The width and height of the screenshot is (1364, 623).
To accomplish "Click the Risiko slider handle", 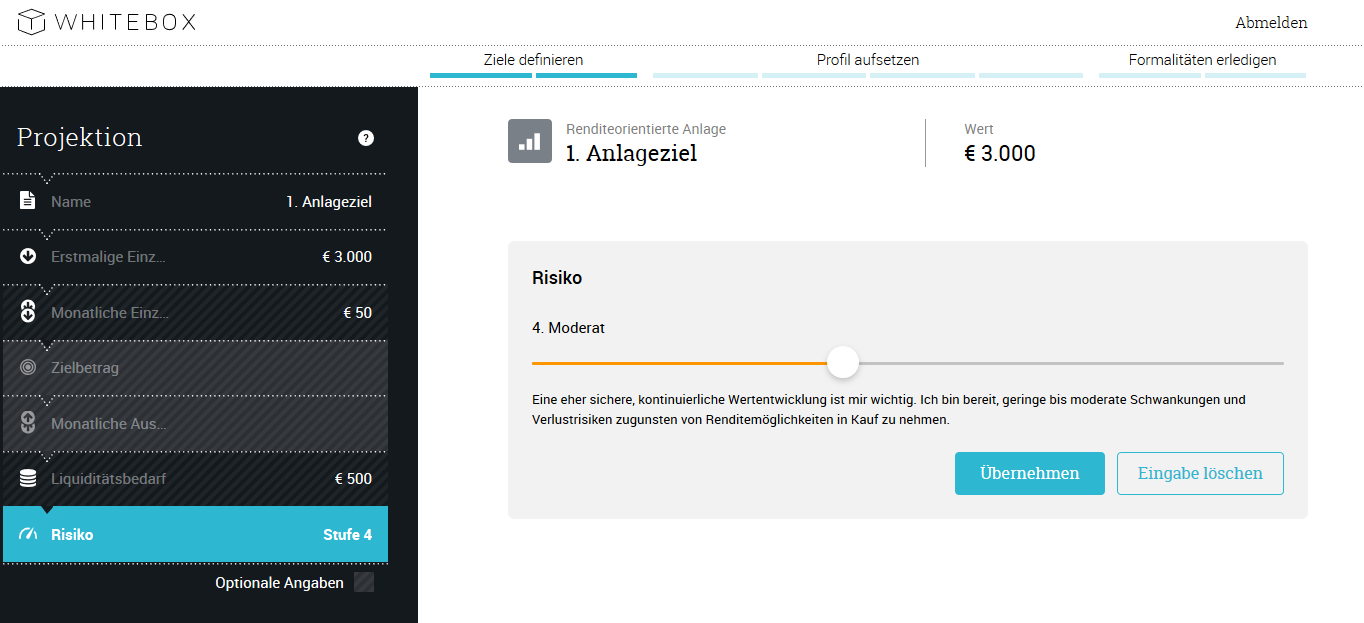I will [x=843, y=362].
